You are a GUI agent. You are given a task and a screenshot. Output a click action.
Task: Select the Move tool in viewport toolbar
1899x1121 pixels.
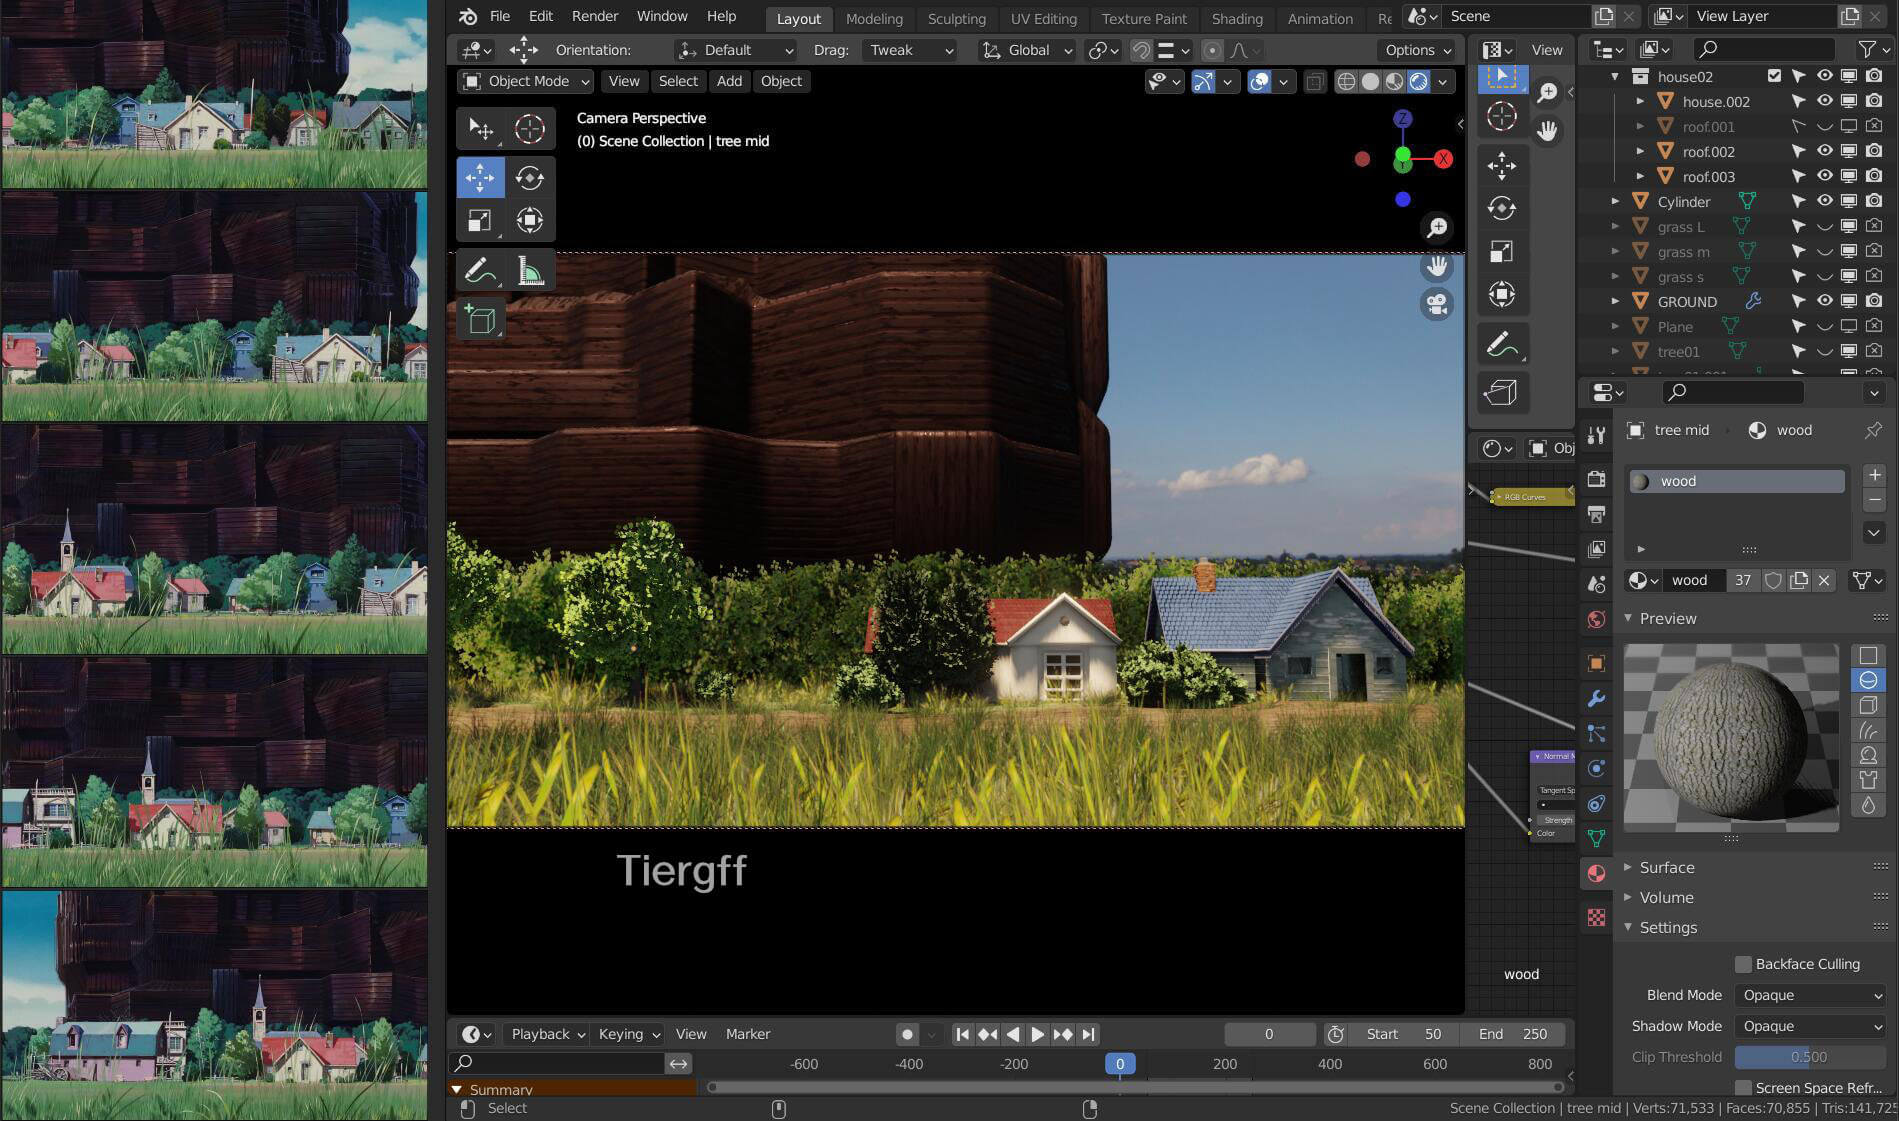click(x=480, y=178)
